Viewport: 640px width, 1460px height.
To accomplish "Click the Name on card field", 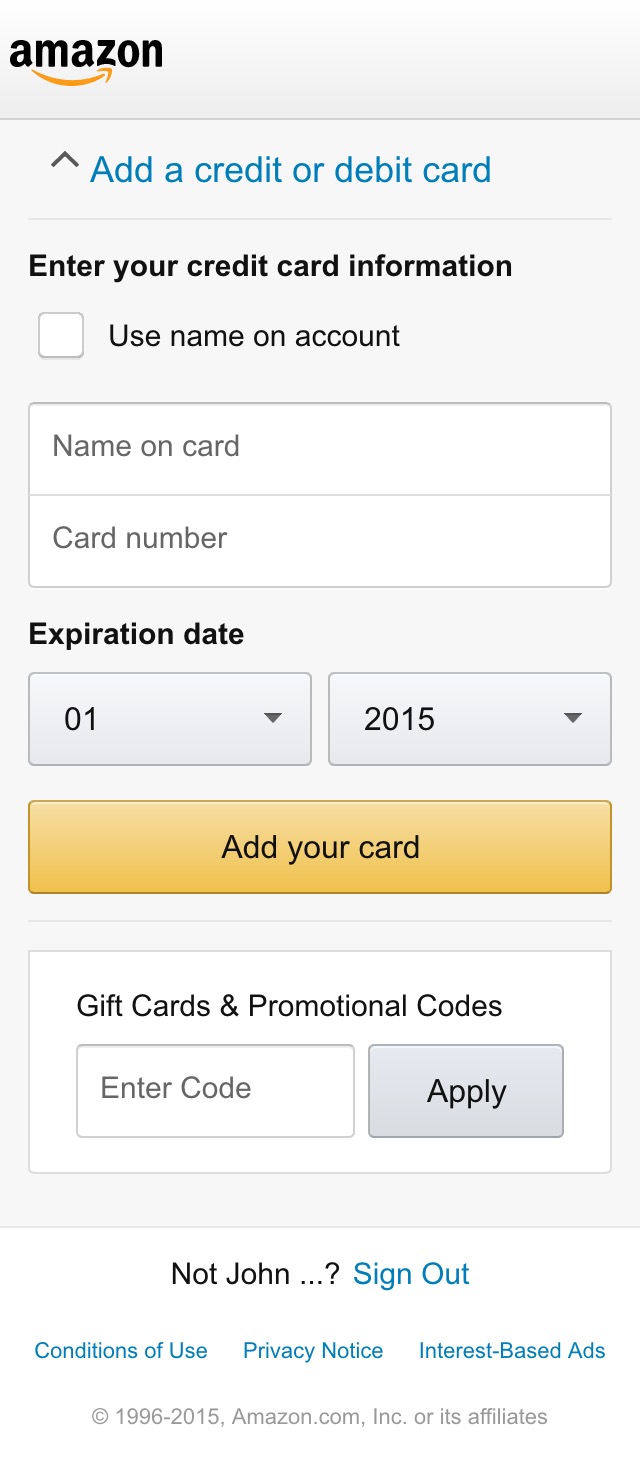I will [x=320, y=447].
